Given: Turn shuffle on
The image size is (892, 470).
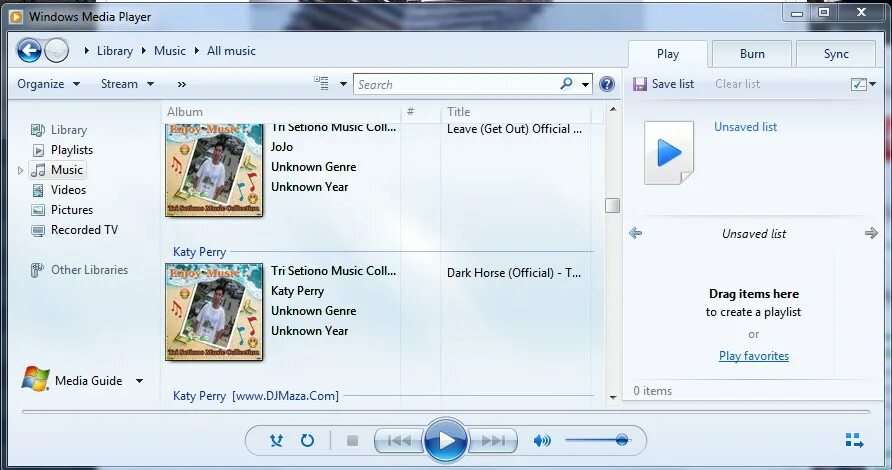Looking at the screenshot, I should [x=276, y=440].
